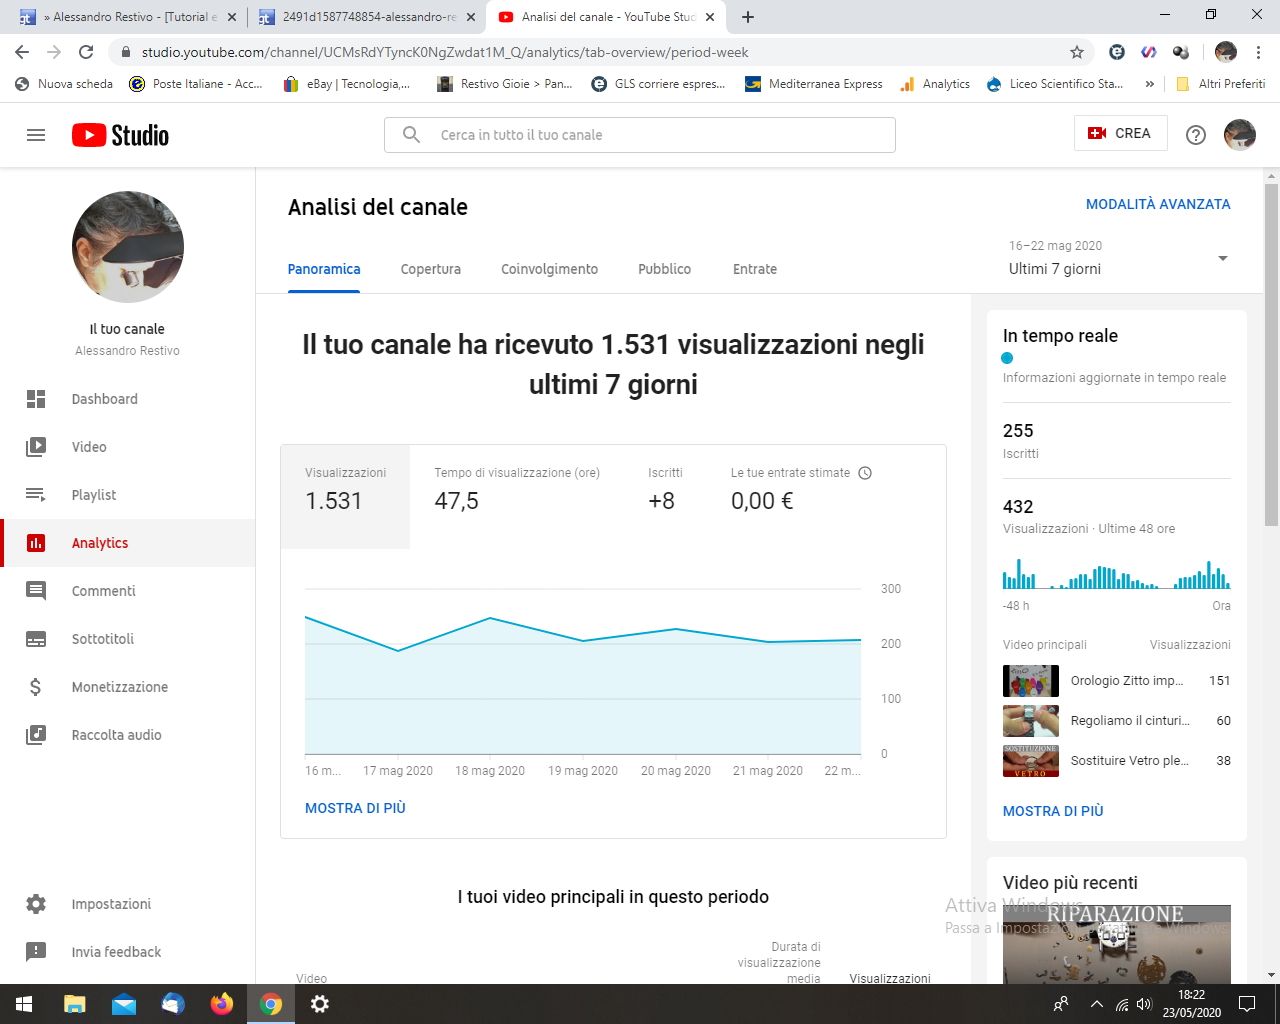Switch to the Entrate tab
Screen dimensions: 1280x1024
pos(755,269)
